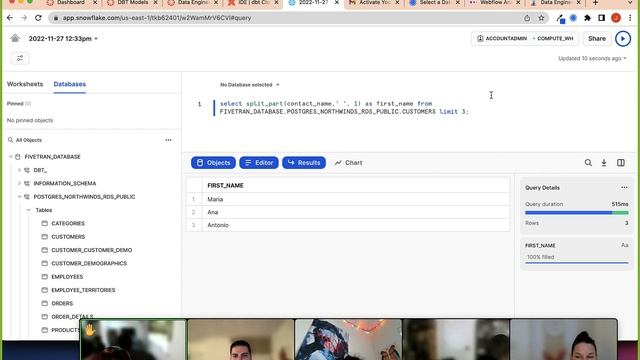Image resolution: width=640 pixels, height=360 pixels.
Task: Open browser side panel icon
Action: pyautogui.click(x=602, y=18)
